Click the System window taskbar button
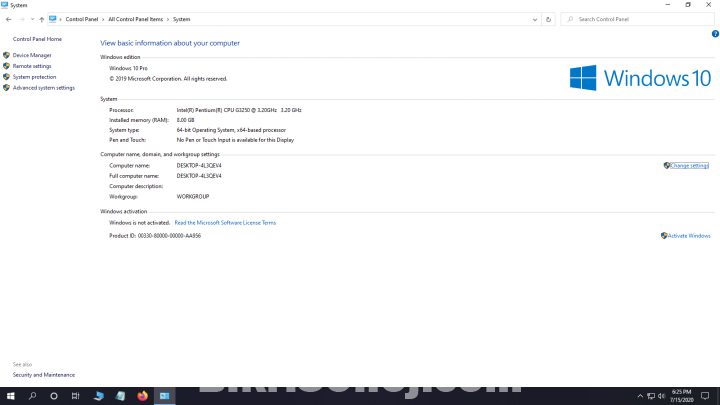720x405 pixels. pos(164,396)
